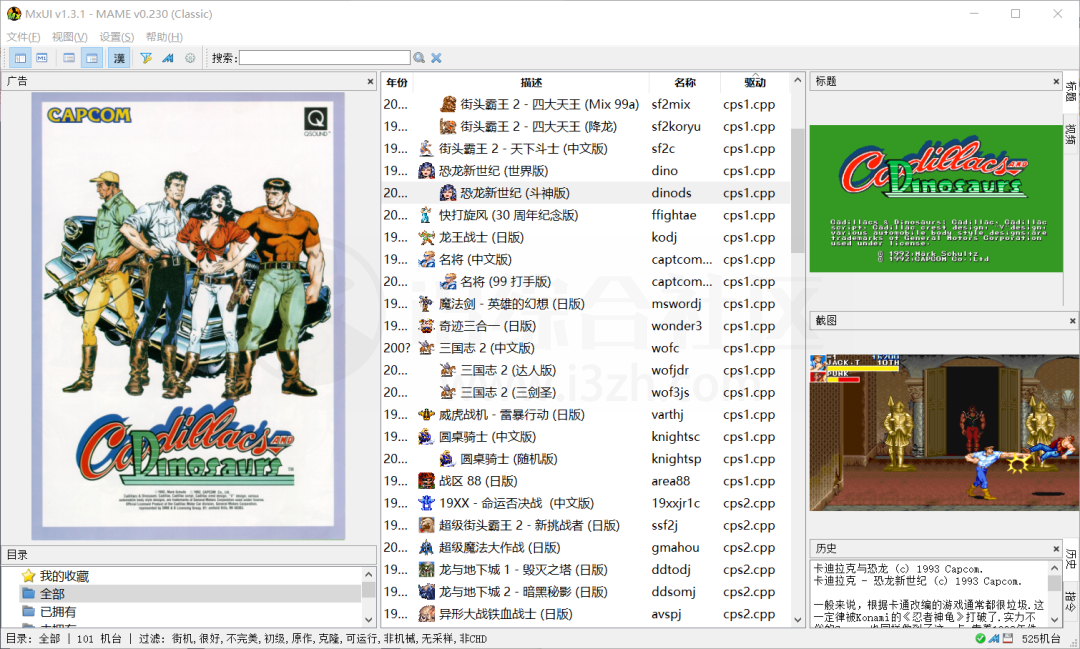Clear search with the blue X icon
The height and width of the screenshot is (649, 1080).
click(x=436, y=58)
